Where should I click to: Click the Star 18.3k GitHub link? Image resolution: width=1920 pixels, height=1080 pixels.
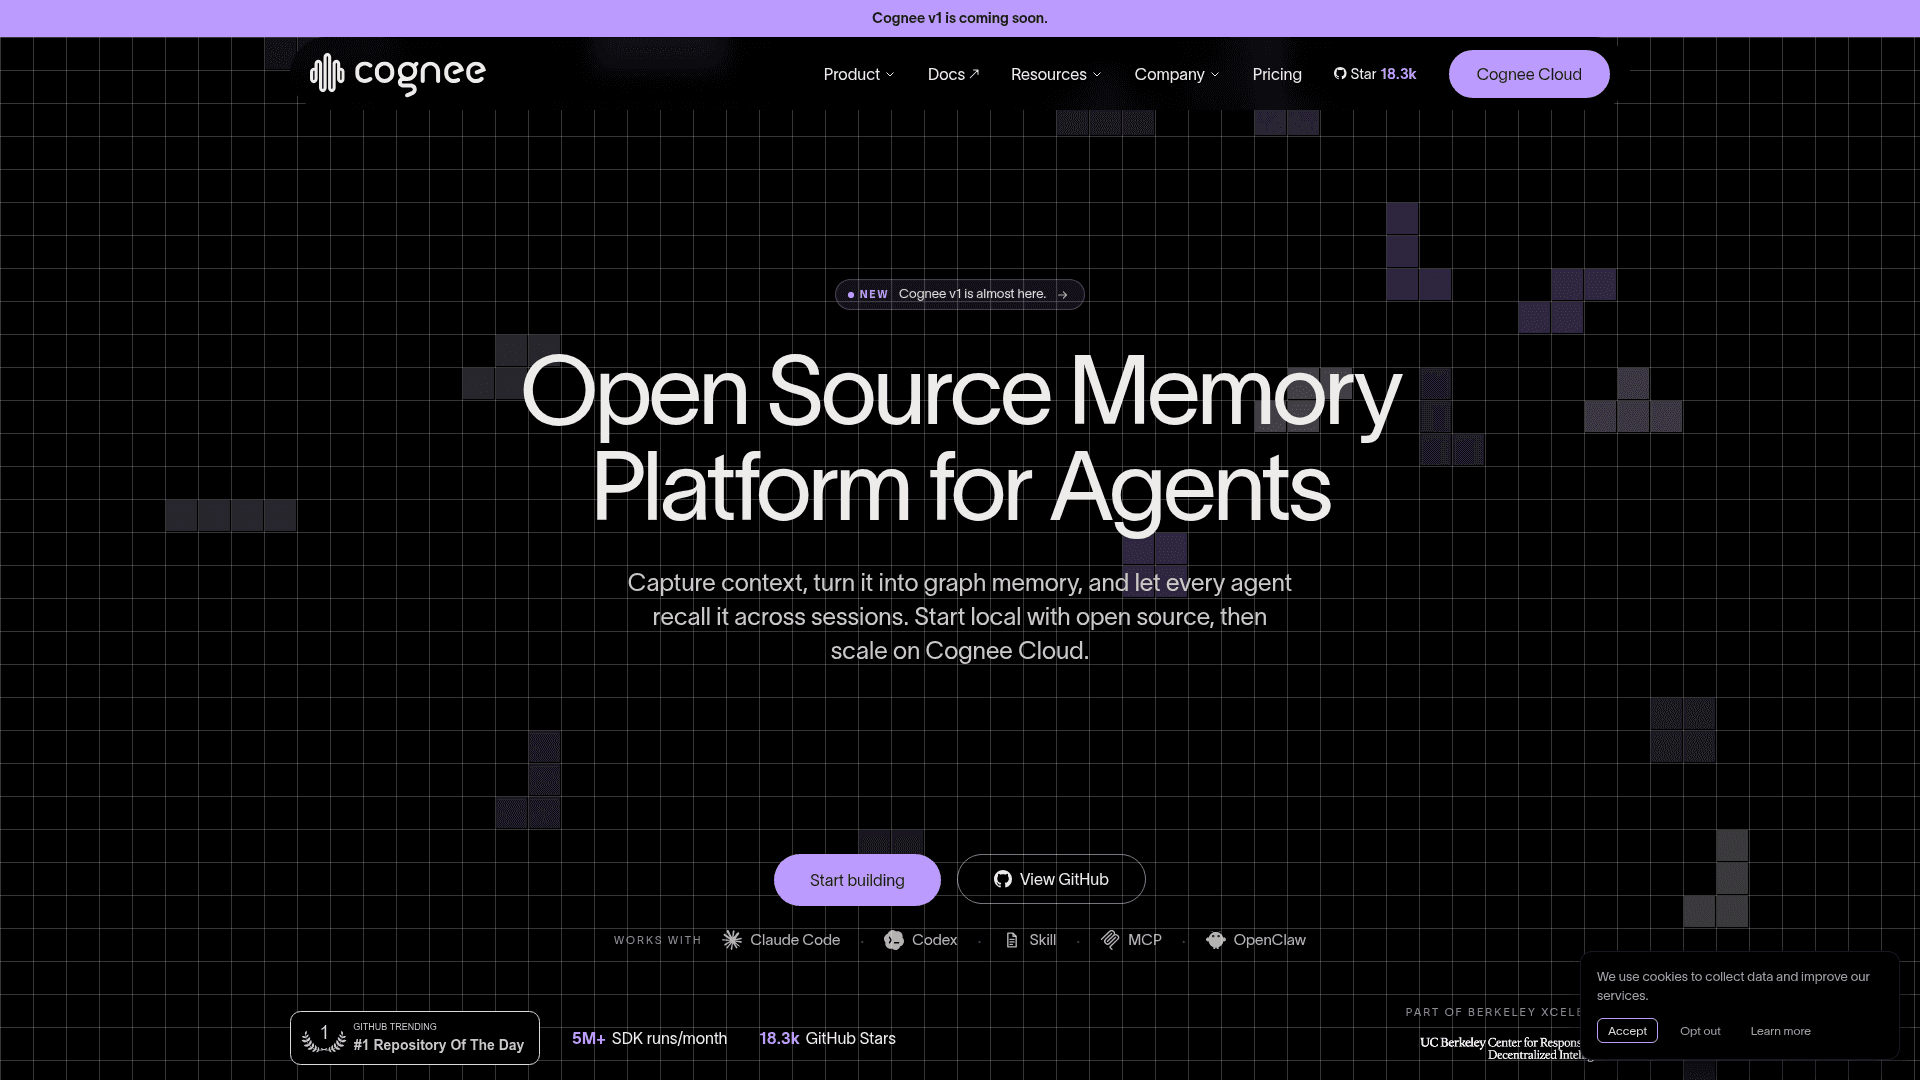click(x=1375, y=74)
